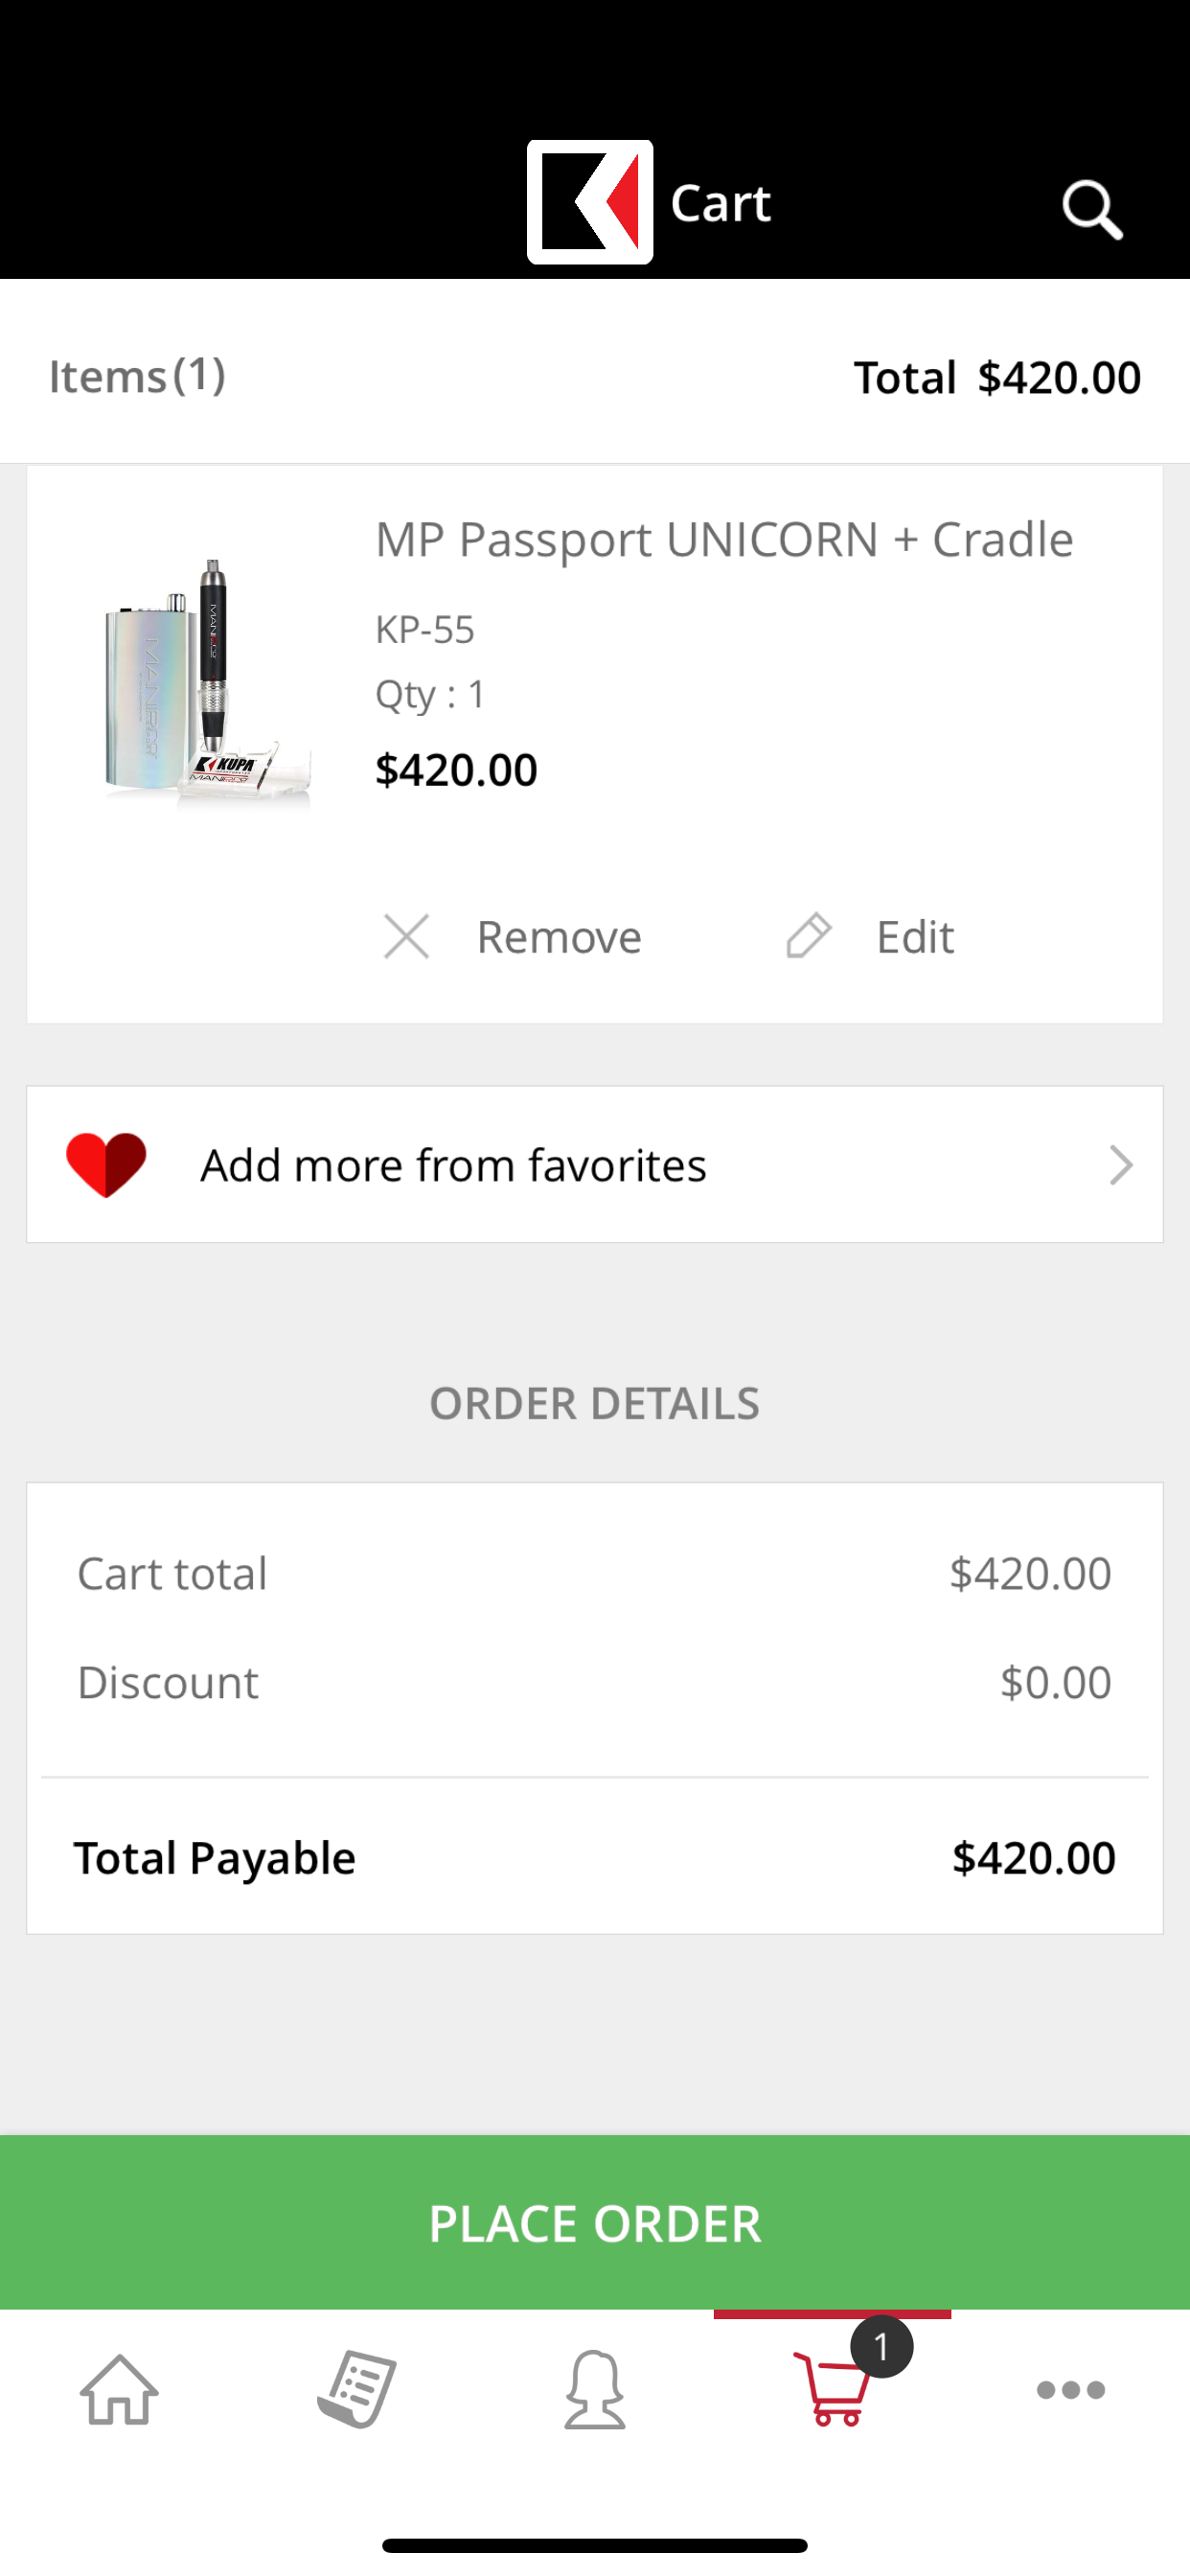Open the MP Passport UNICORN product image
Viewport: 1190px width, 2576px height.
point(208,683)
